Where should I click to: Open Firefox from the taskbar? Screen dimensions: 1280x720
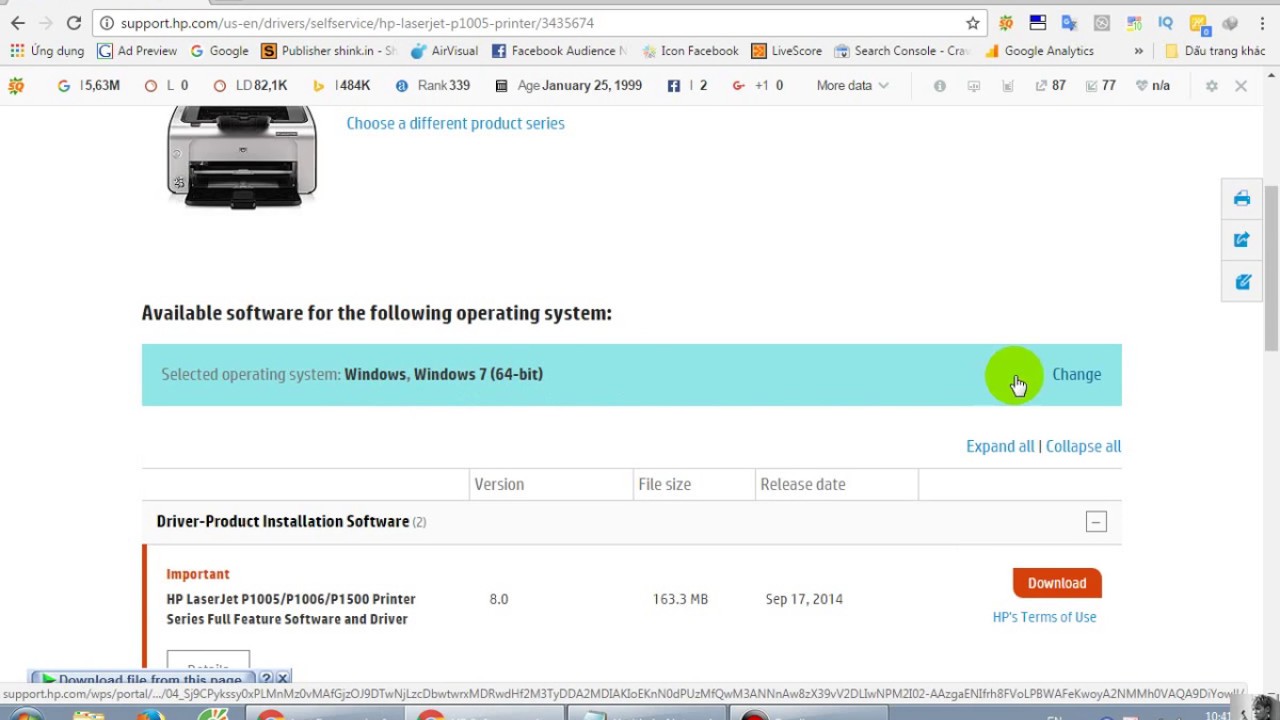(150, 714)
